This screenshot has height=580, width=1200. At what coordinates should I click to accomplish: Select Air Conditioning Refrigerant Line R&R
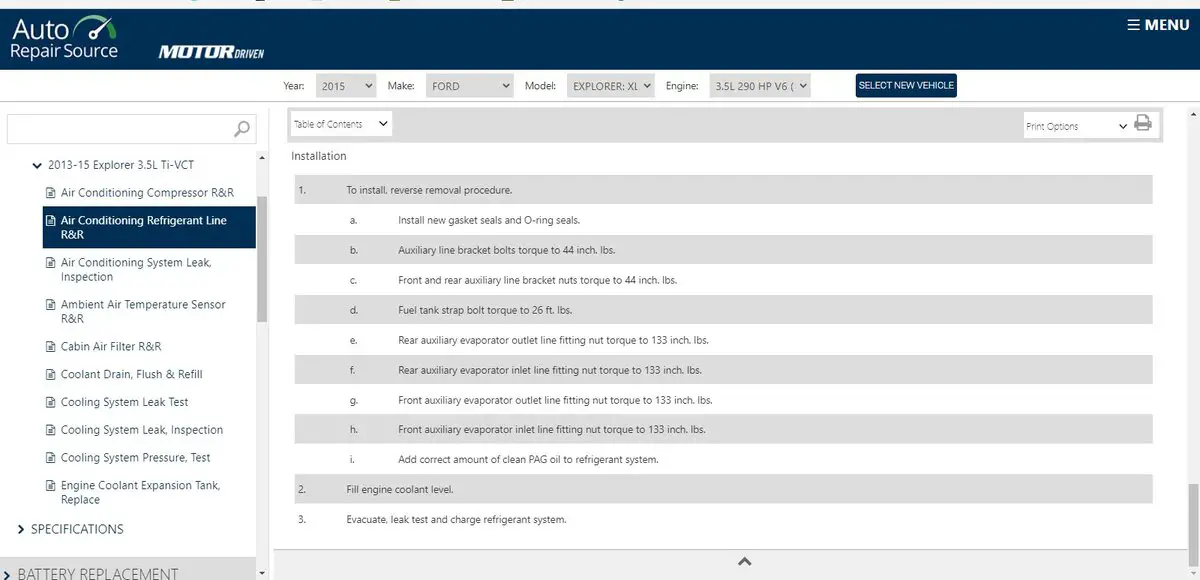coord(149,228)
